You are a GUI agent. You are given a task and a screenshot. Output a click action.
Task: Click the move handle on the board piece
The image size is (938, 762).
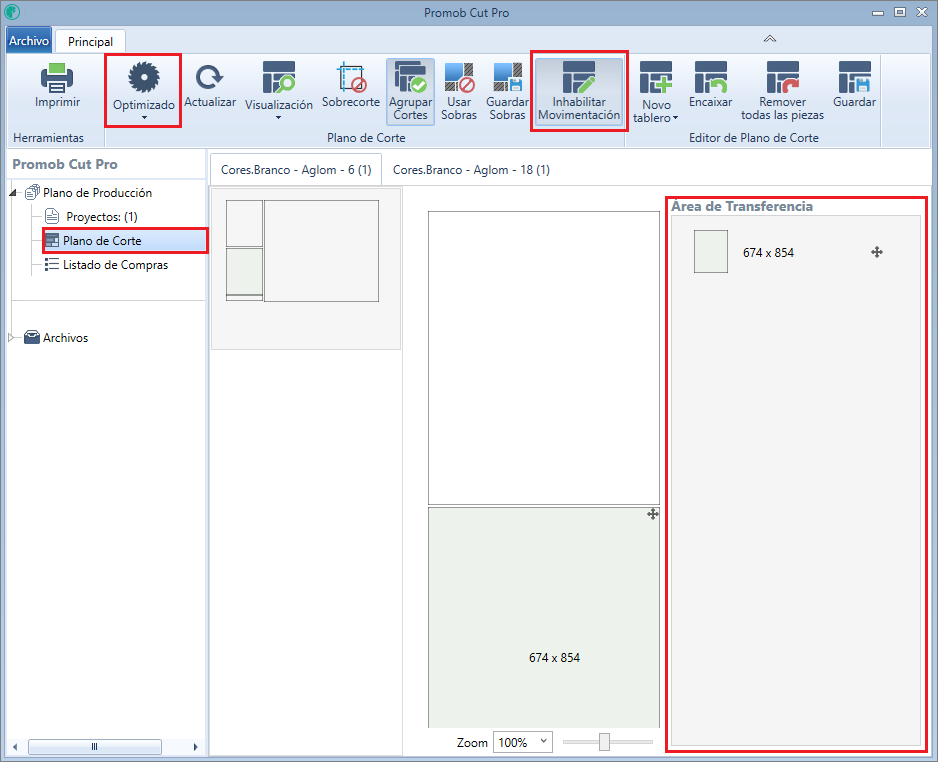coord(653,514)
